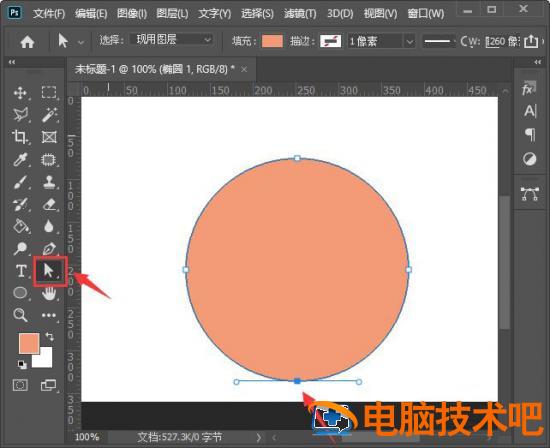Select the Rectangular Marquee tool

tap(49, 92)
